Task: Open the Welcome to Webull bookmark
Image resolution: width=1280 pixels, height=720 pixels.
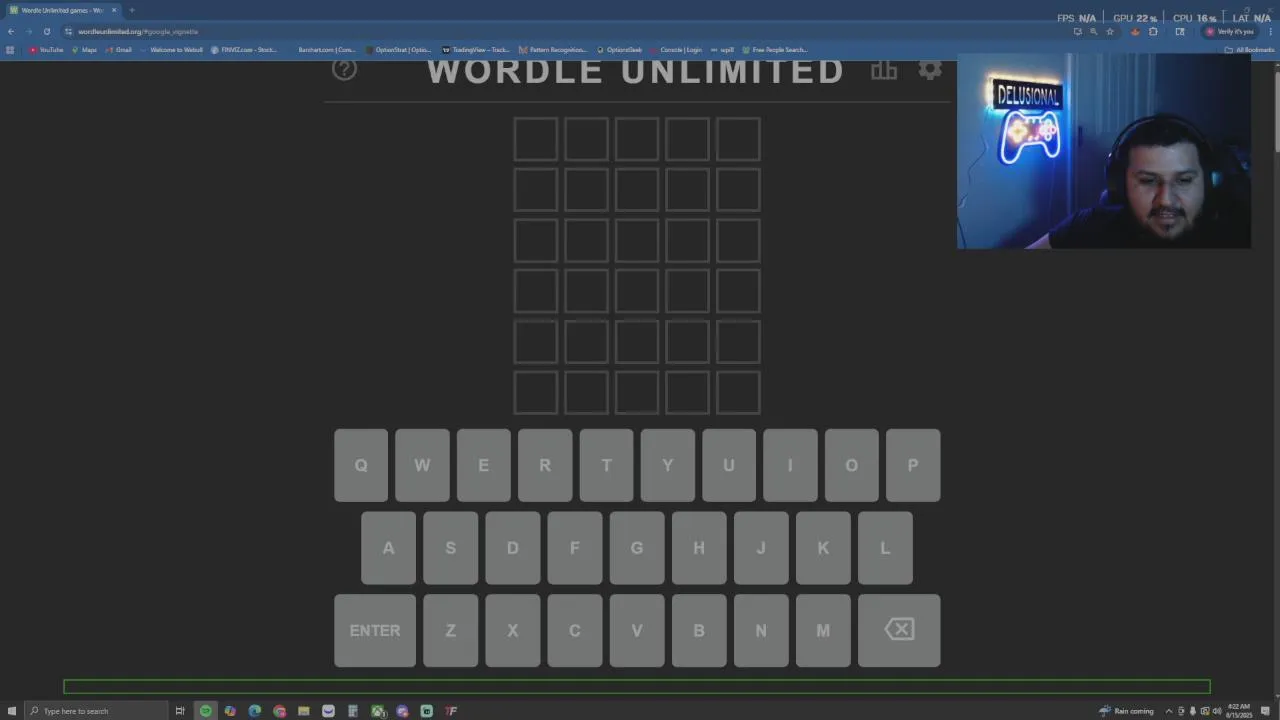Action: (172, 50)
